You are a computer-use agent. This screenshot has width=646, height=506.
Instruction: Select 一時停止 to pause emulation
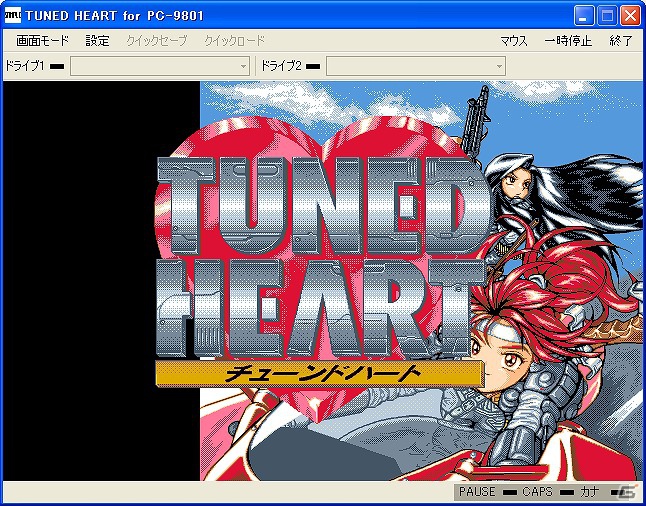click(x=568, y=41)
